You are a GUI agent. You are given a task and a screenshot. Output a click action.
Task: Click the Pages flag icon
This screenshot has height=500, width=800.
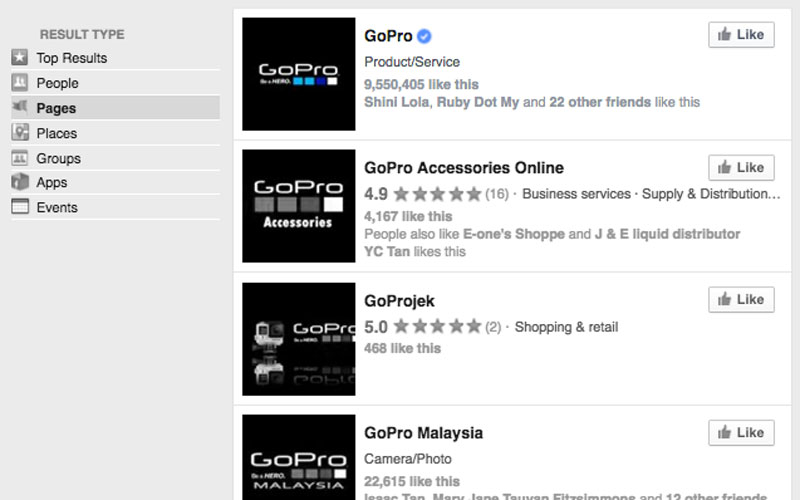tap(20, 107)
